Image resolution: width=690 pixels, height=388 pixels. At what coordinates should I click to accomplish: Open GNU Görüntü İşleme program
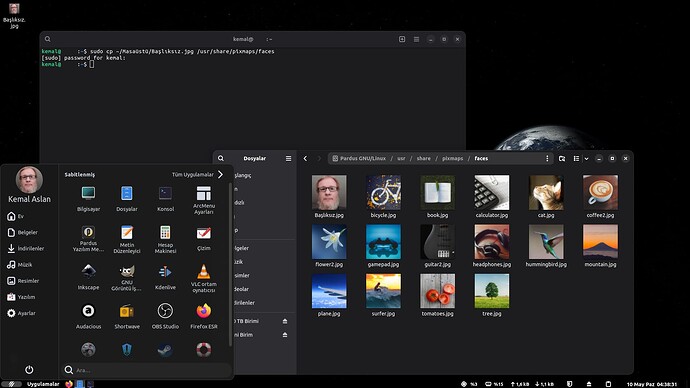127,278
